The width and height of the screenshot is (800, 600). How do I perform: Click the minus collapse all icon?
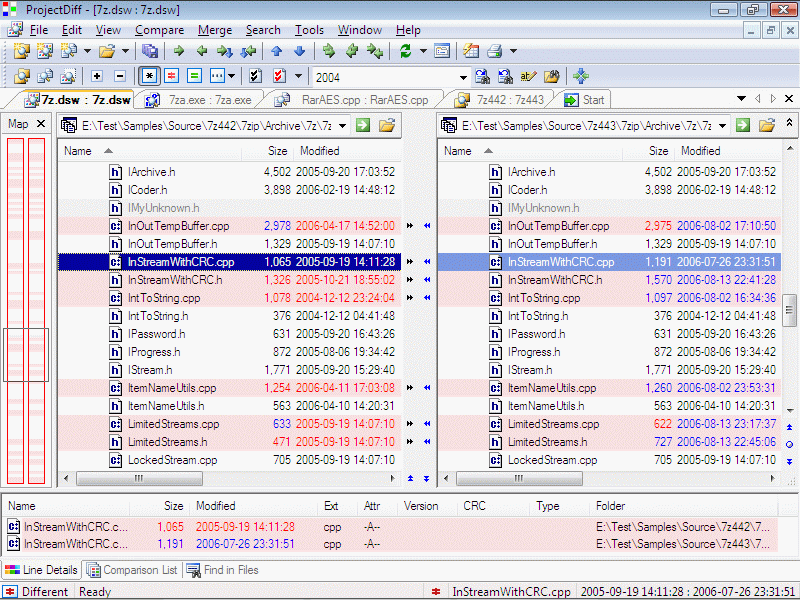[x=120, y=76]
